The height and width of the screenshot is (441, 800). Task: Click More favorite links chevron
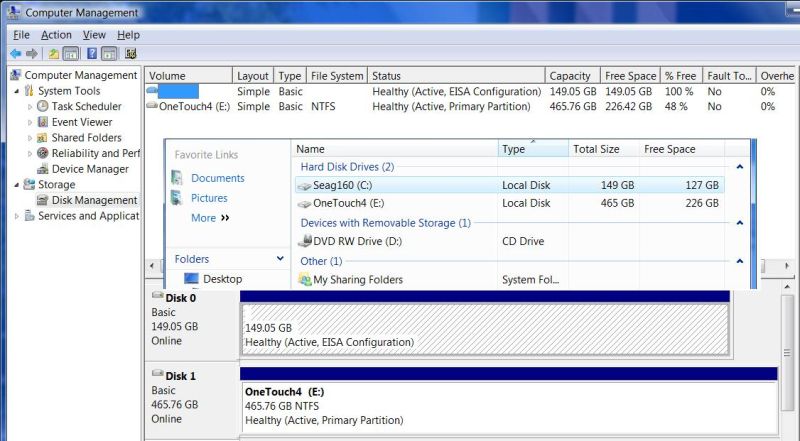coord(225,218)
